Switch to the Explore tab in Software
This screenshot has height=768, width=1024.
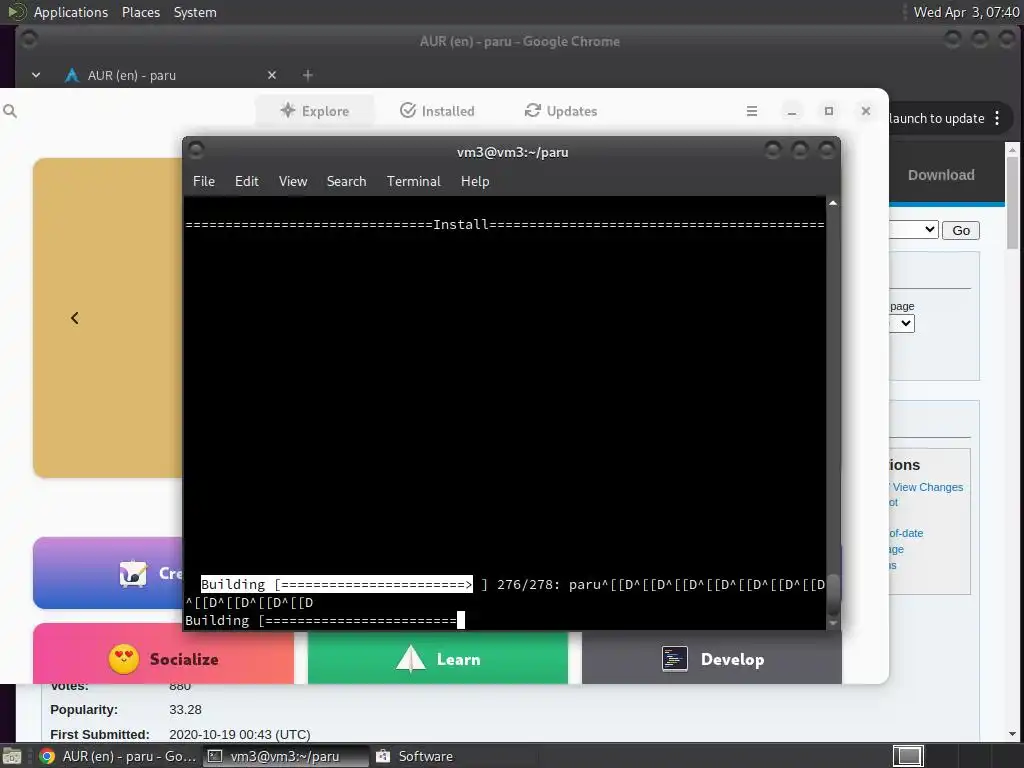315,111
